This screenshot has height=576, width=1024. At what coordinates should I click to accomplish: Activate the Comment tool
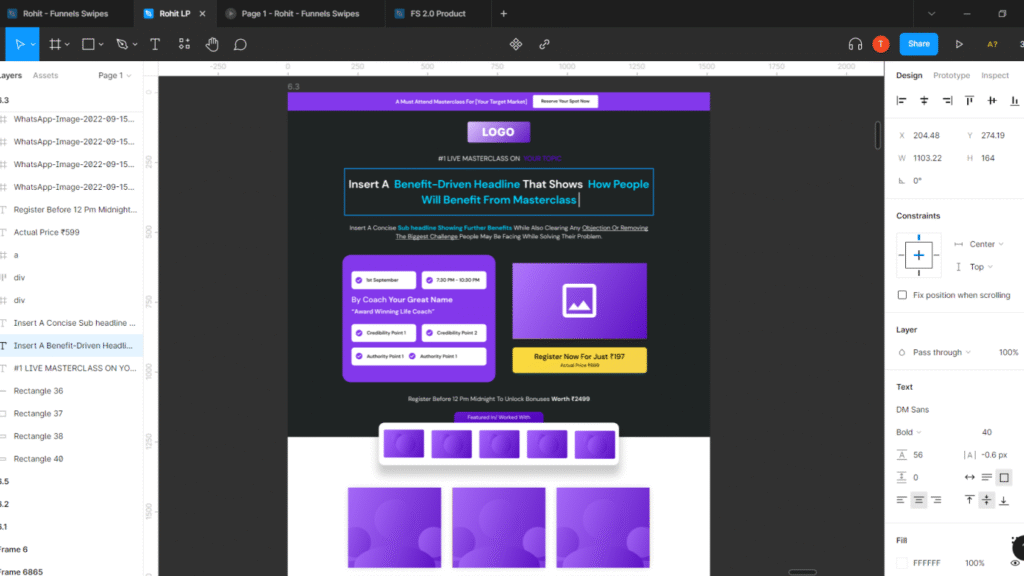pyautogui.click(x=240, y=44)
